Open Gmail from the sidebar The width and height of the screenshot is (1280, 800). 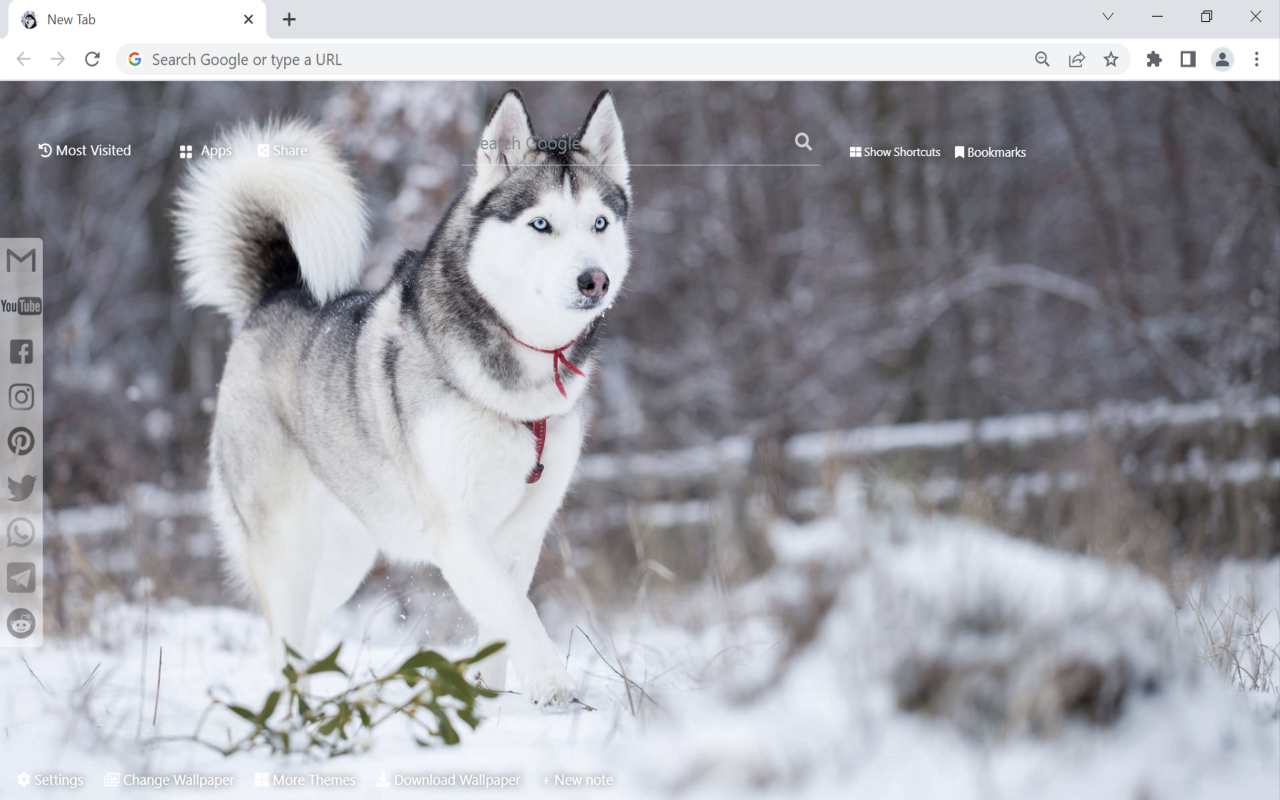coord(21,260)
